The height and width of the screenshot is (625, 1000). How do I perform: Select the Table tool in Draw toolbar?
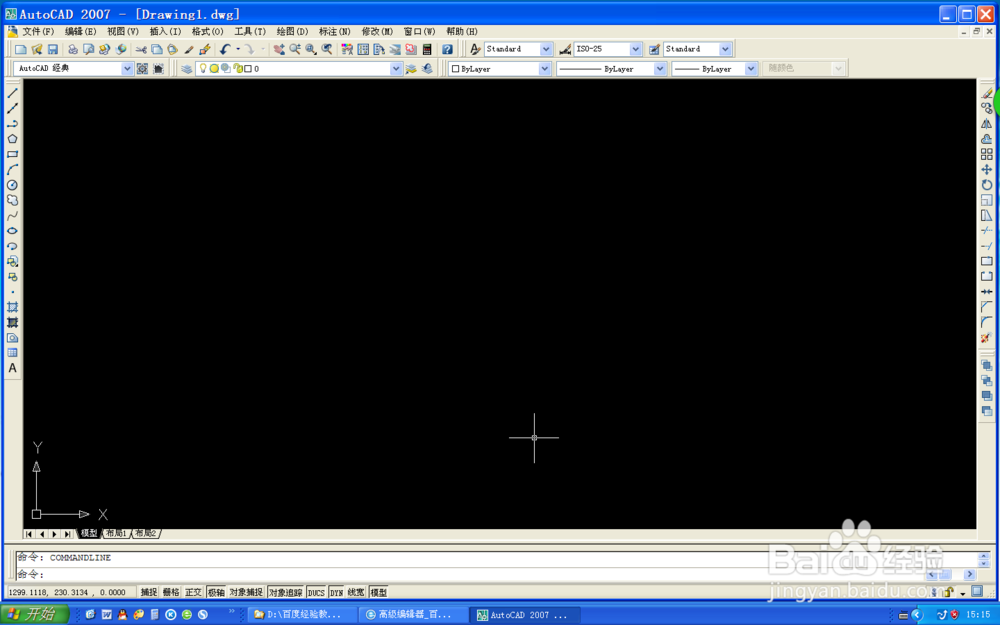click(x=12, y=353)
